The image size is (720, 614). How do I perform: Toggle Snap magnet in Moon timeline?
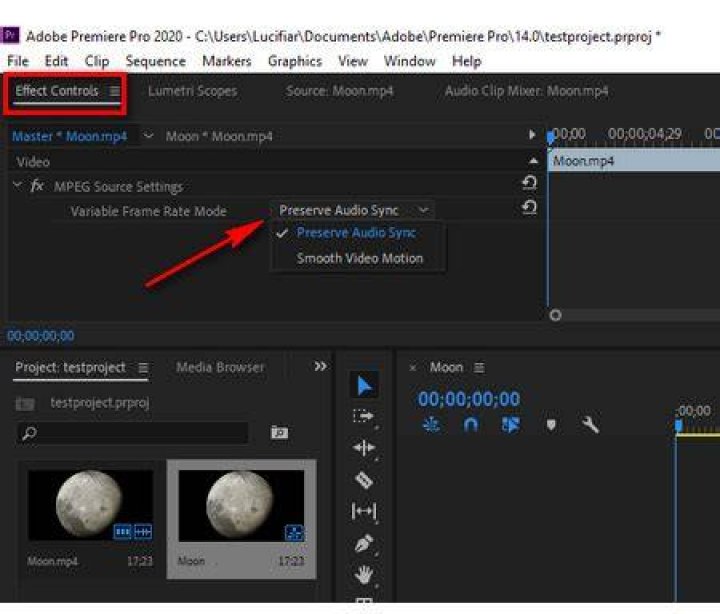(x=471, y=425)
